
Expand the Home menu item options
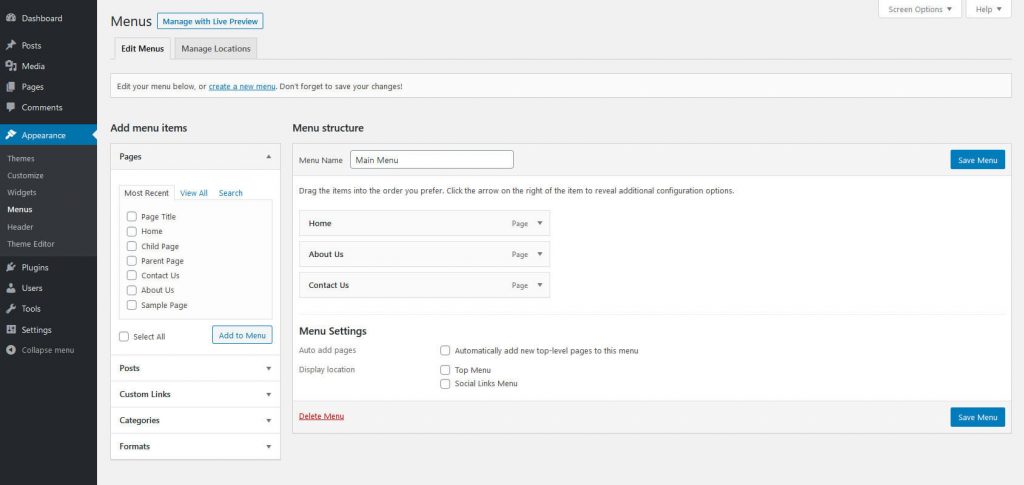click(539, 223)
